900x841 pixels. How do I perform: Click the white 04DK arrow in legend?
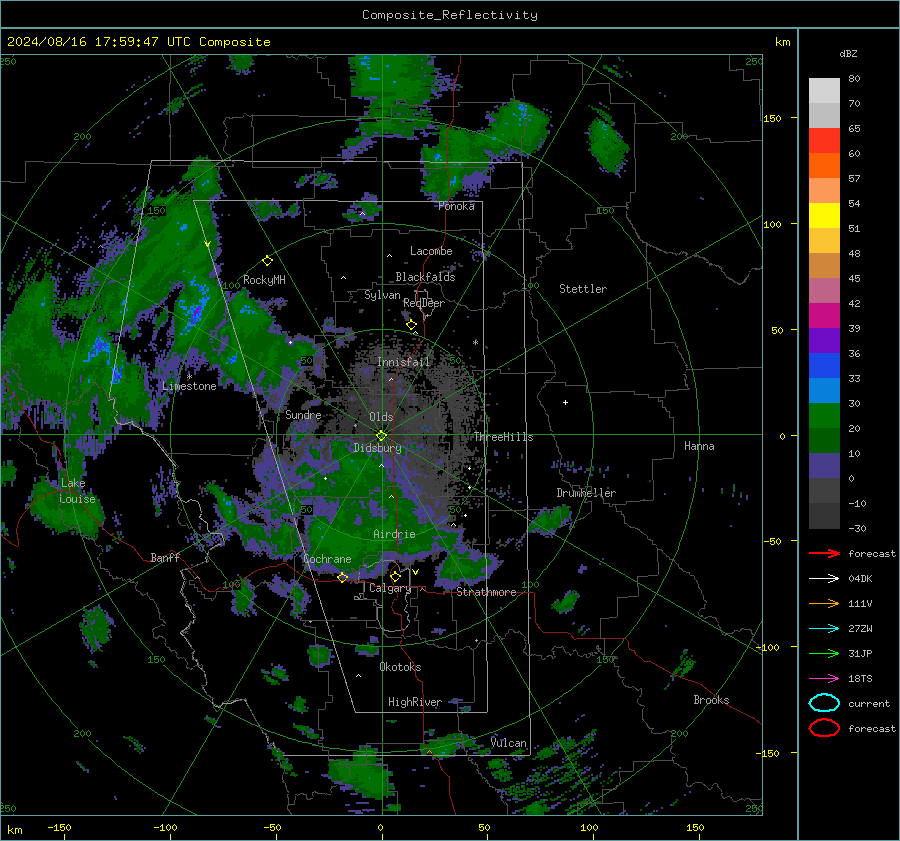(x=824, y=579)
